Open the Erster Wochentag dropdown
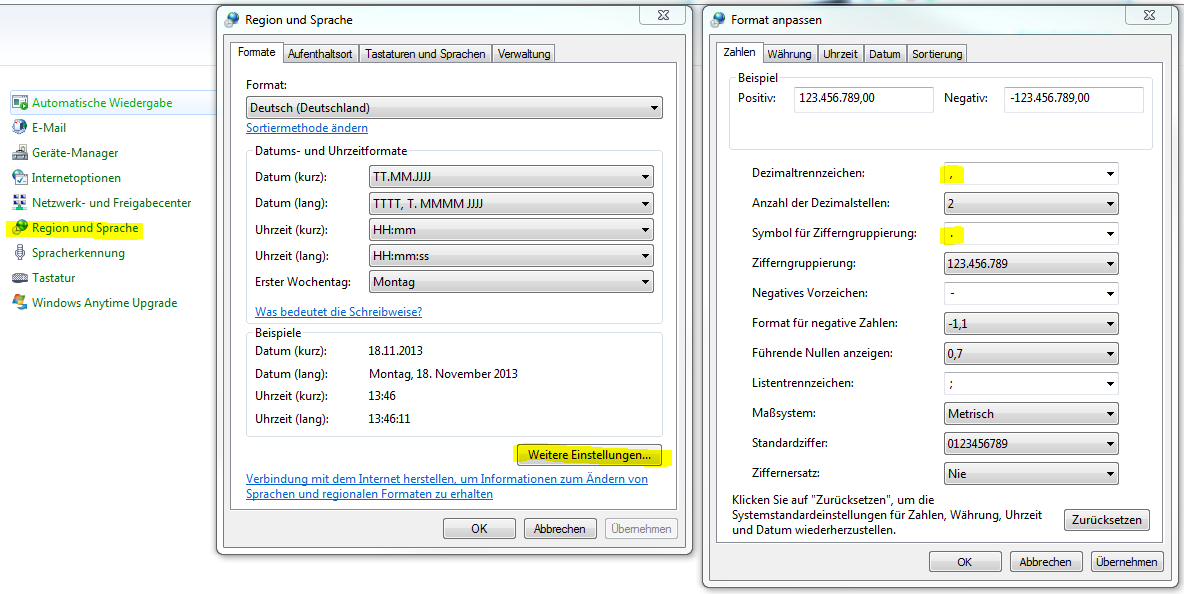Viewport: 1184px width, 594px height. [511, 282]
